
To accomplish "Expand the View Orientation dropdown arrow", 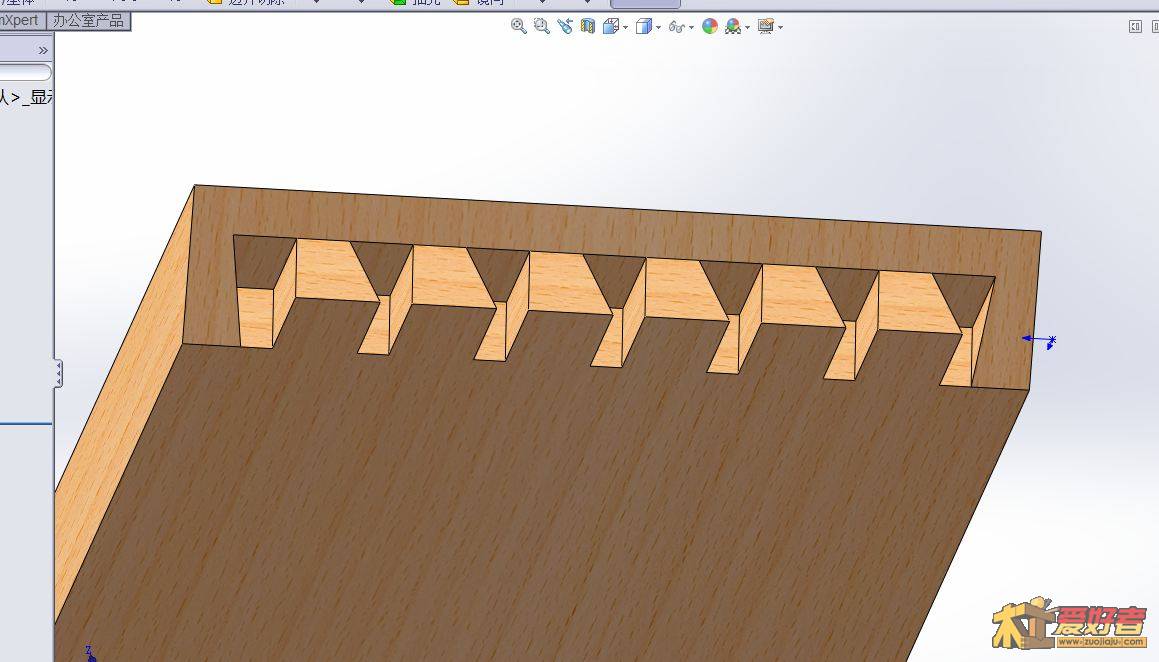I will (x=625, y=27).
